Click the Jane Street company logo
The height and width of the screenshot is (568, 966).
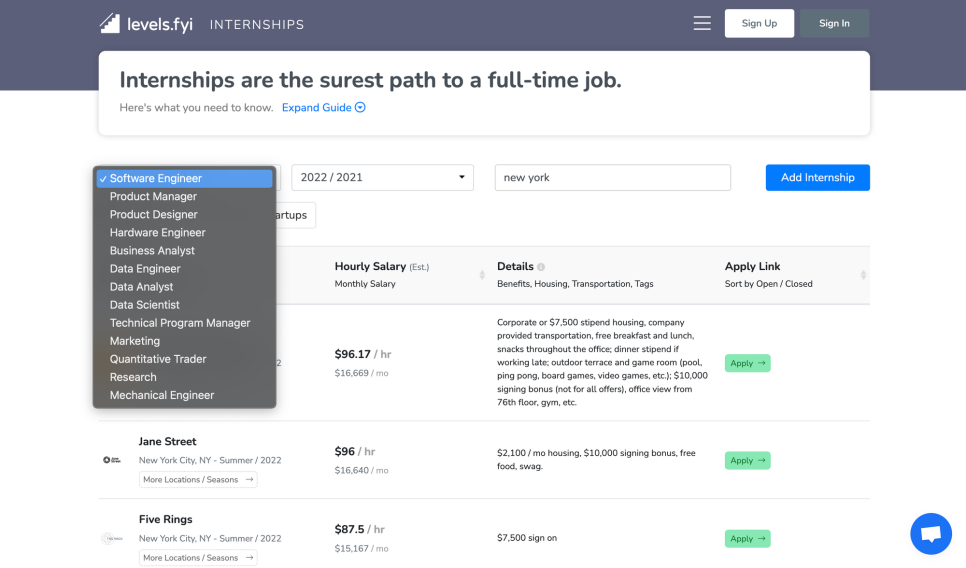coord(112,460)
